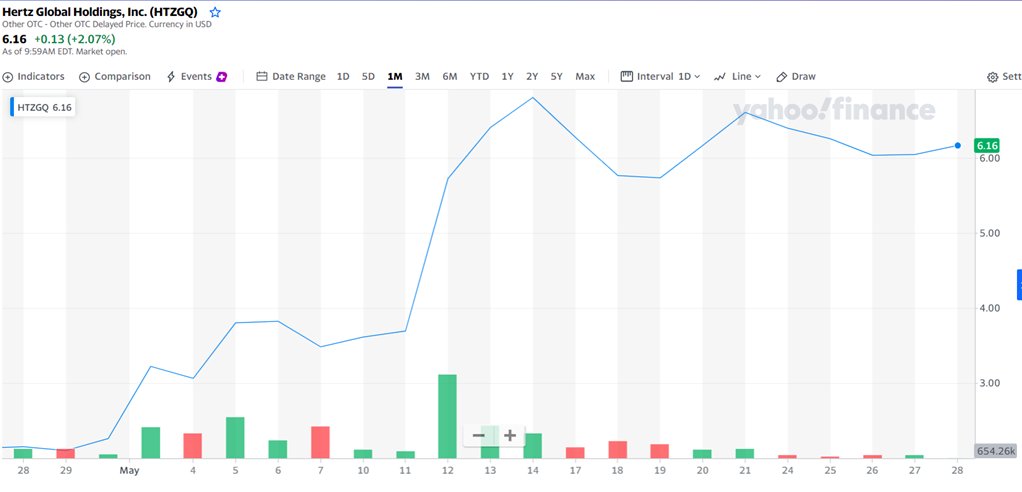Activate the Draw tool
The width and height of the screenshot is (1022, 492).
pos(796,76)
